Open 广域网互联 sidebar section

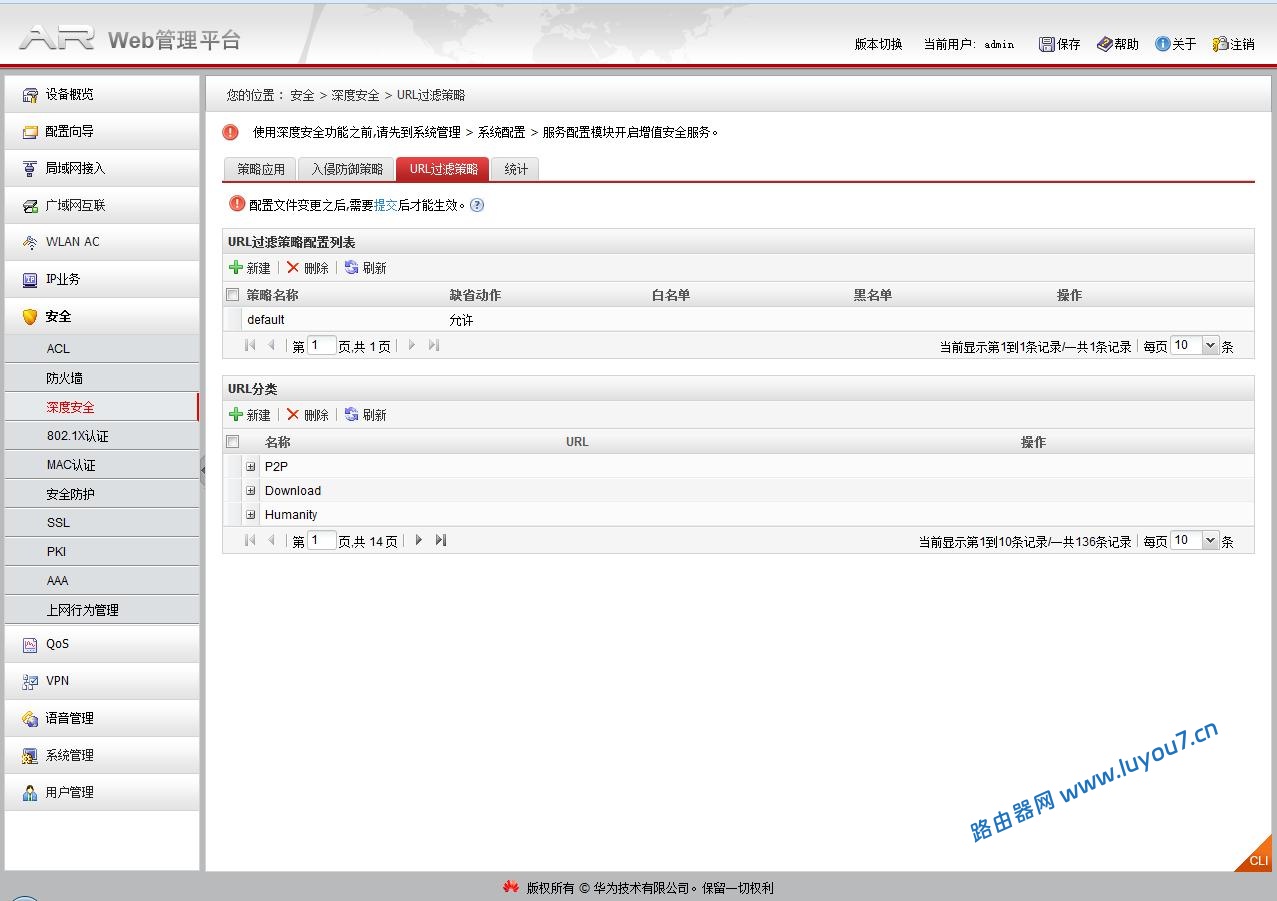click(101, 205)
